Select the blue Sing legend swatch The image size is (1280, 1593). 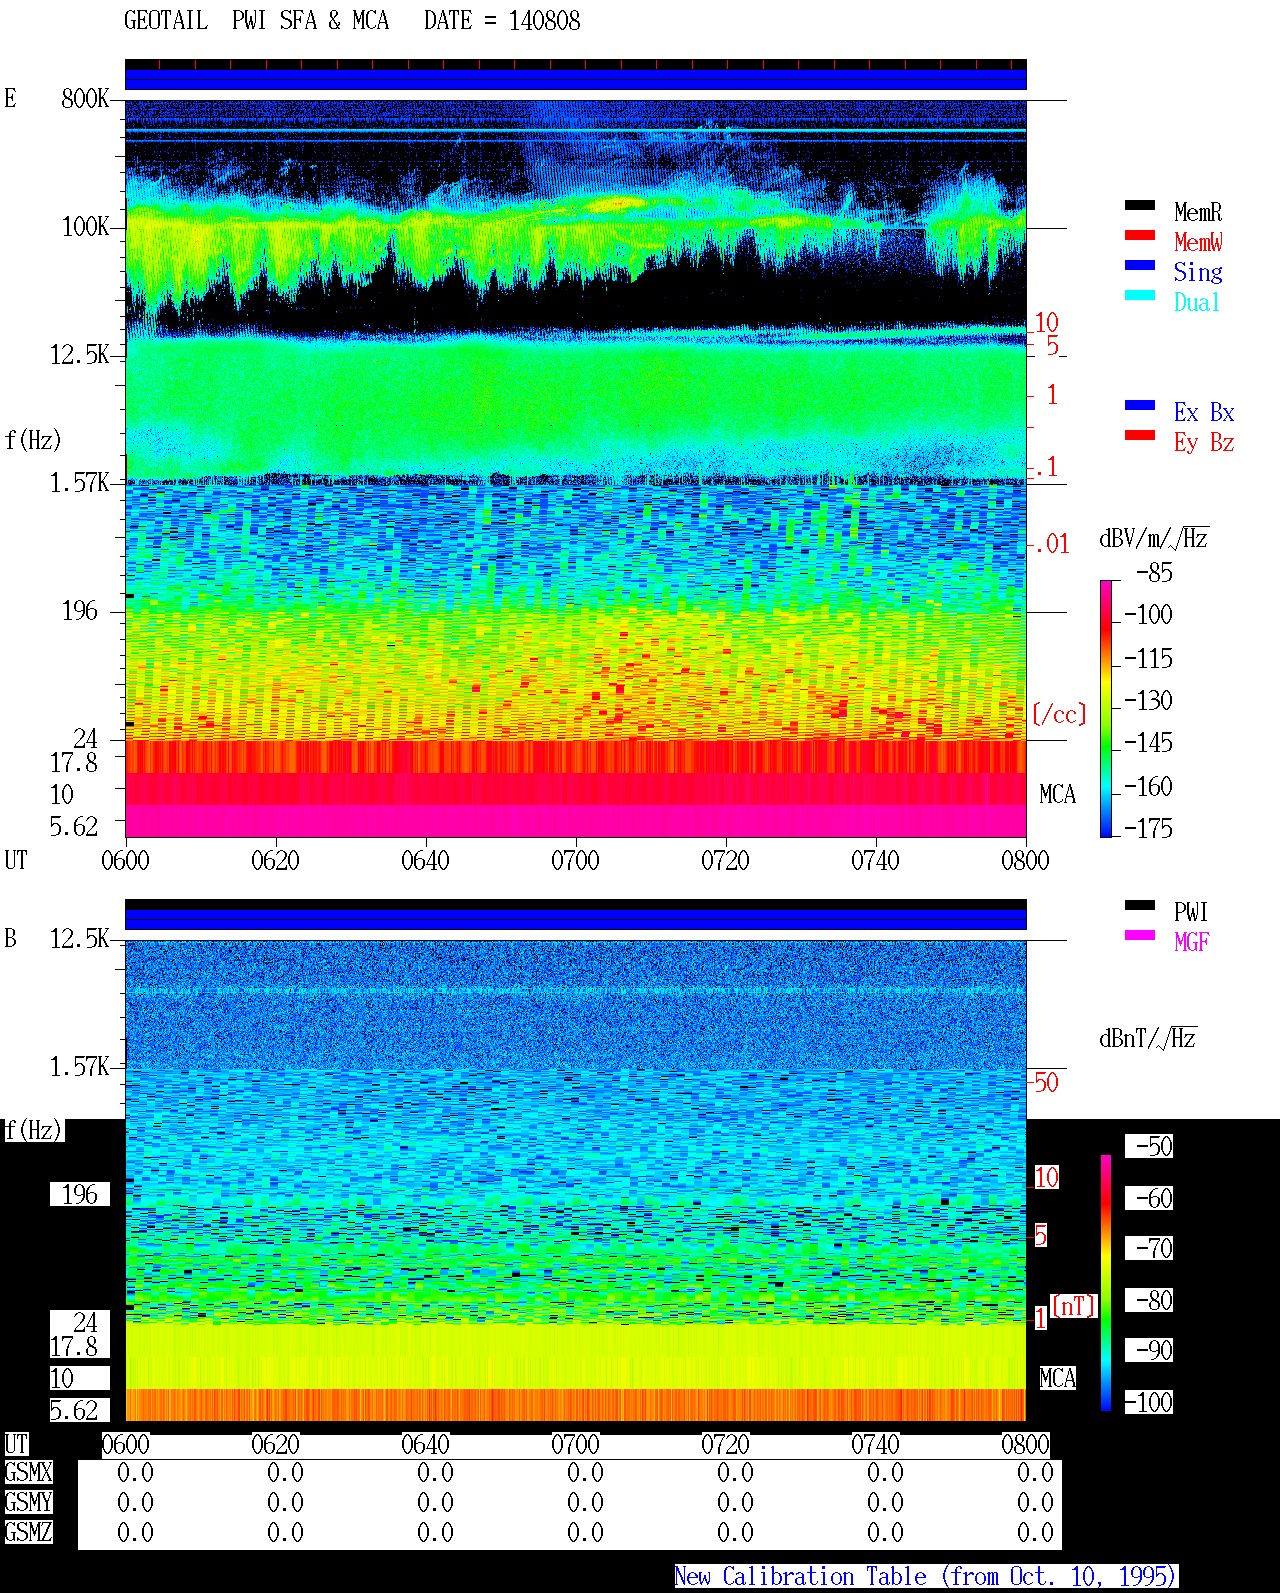pos(1140,266)
